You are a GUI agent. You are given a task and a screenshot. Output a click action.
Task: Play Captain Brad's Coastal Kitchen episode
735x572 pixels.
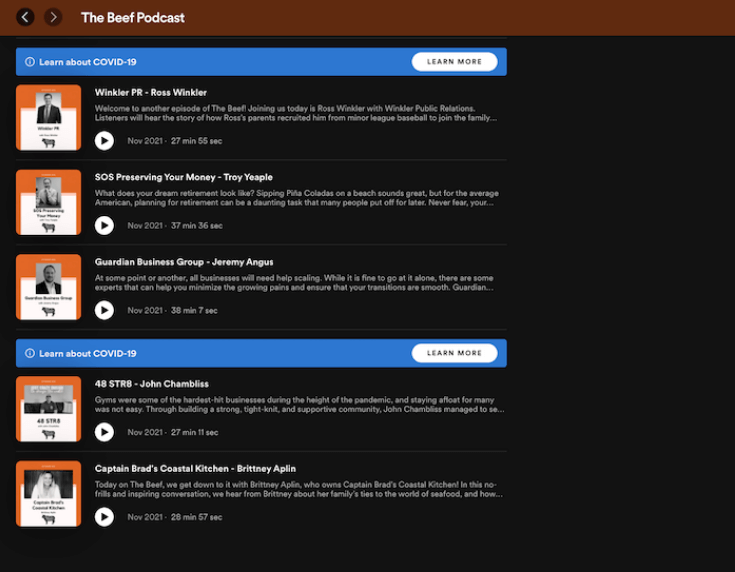104,517
